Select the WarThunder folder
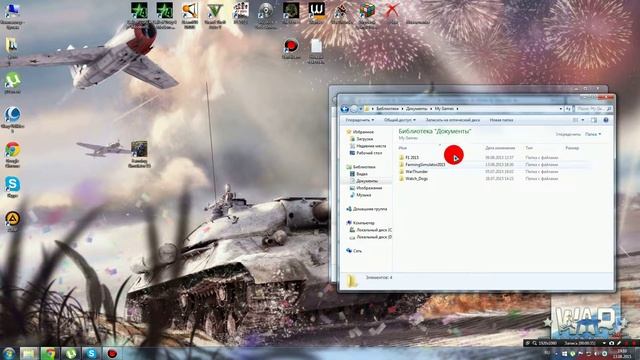Screen dimensions: 640x360 coord(413,172)
